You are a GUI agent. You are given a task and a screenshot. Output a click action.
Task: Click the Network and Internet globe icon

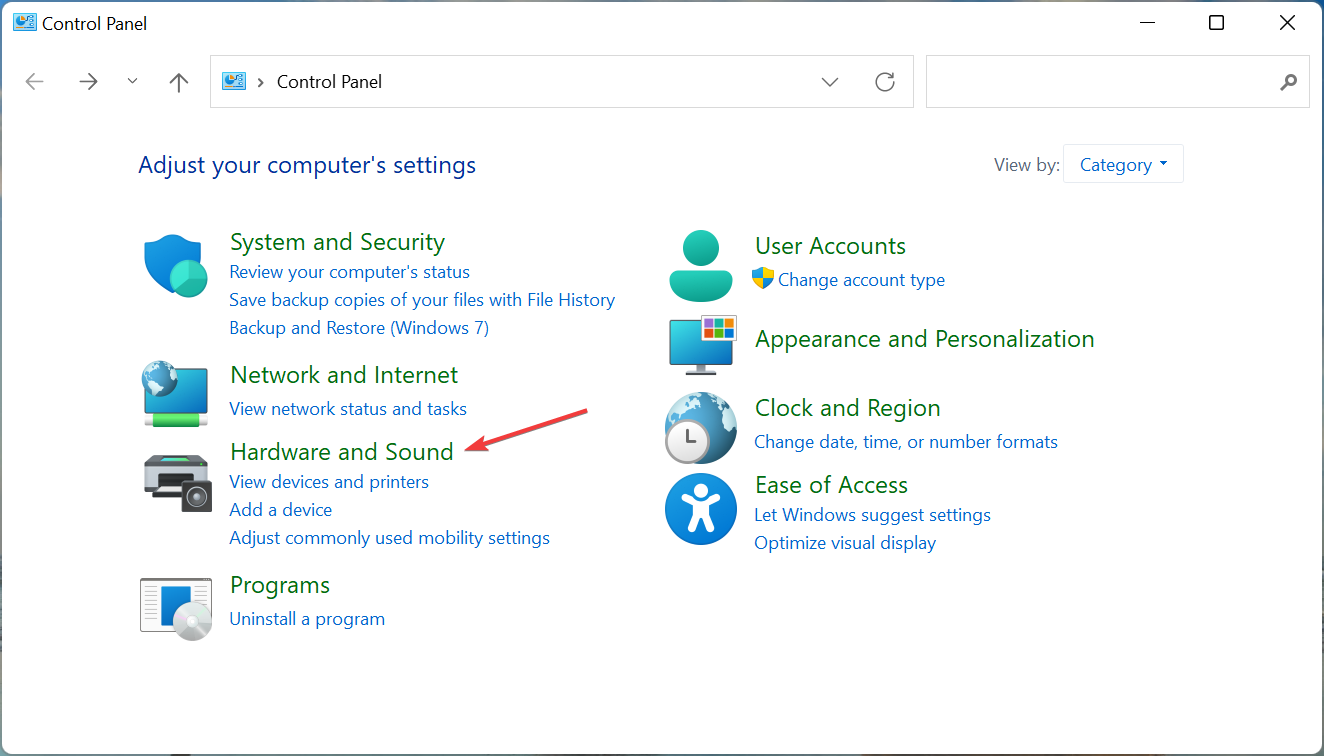(176, 394)
